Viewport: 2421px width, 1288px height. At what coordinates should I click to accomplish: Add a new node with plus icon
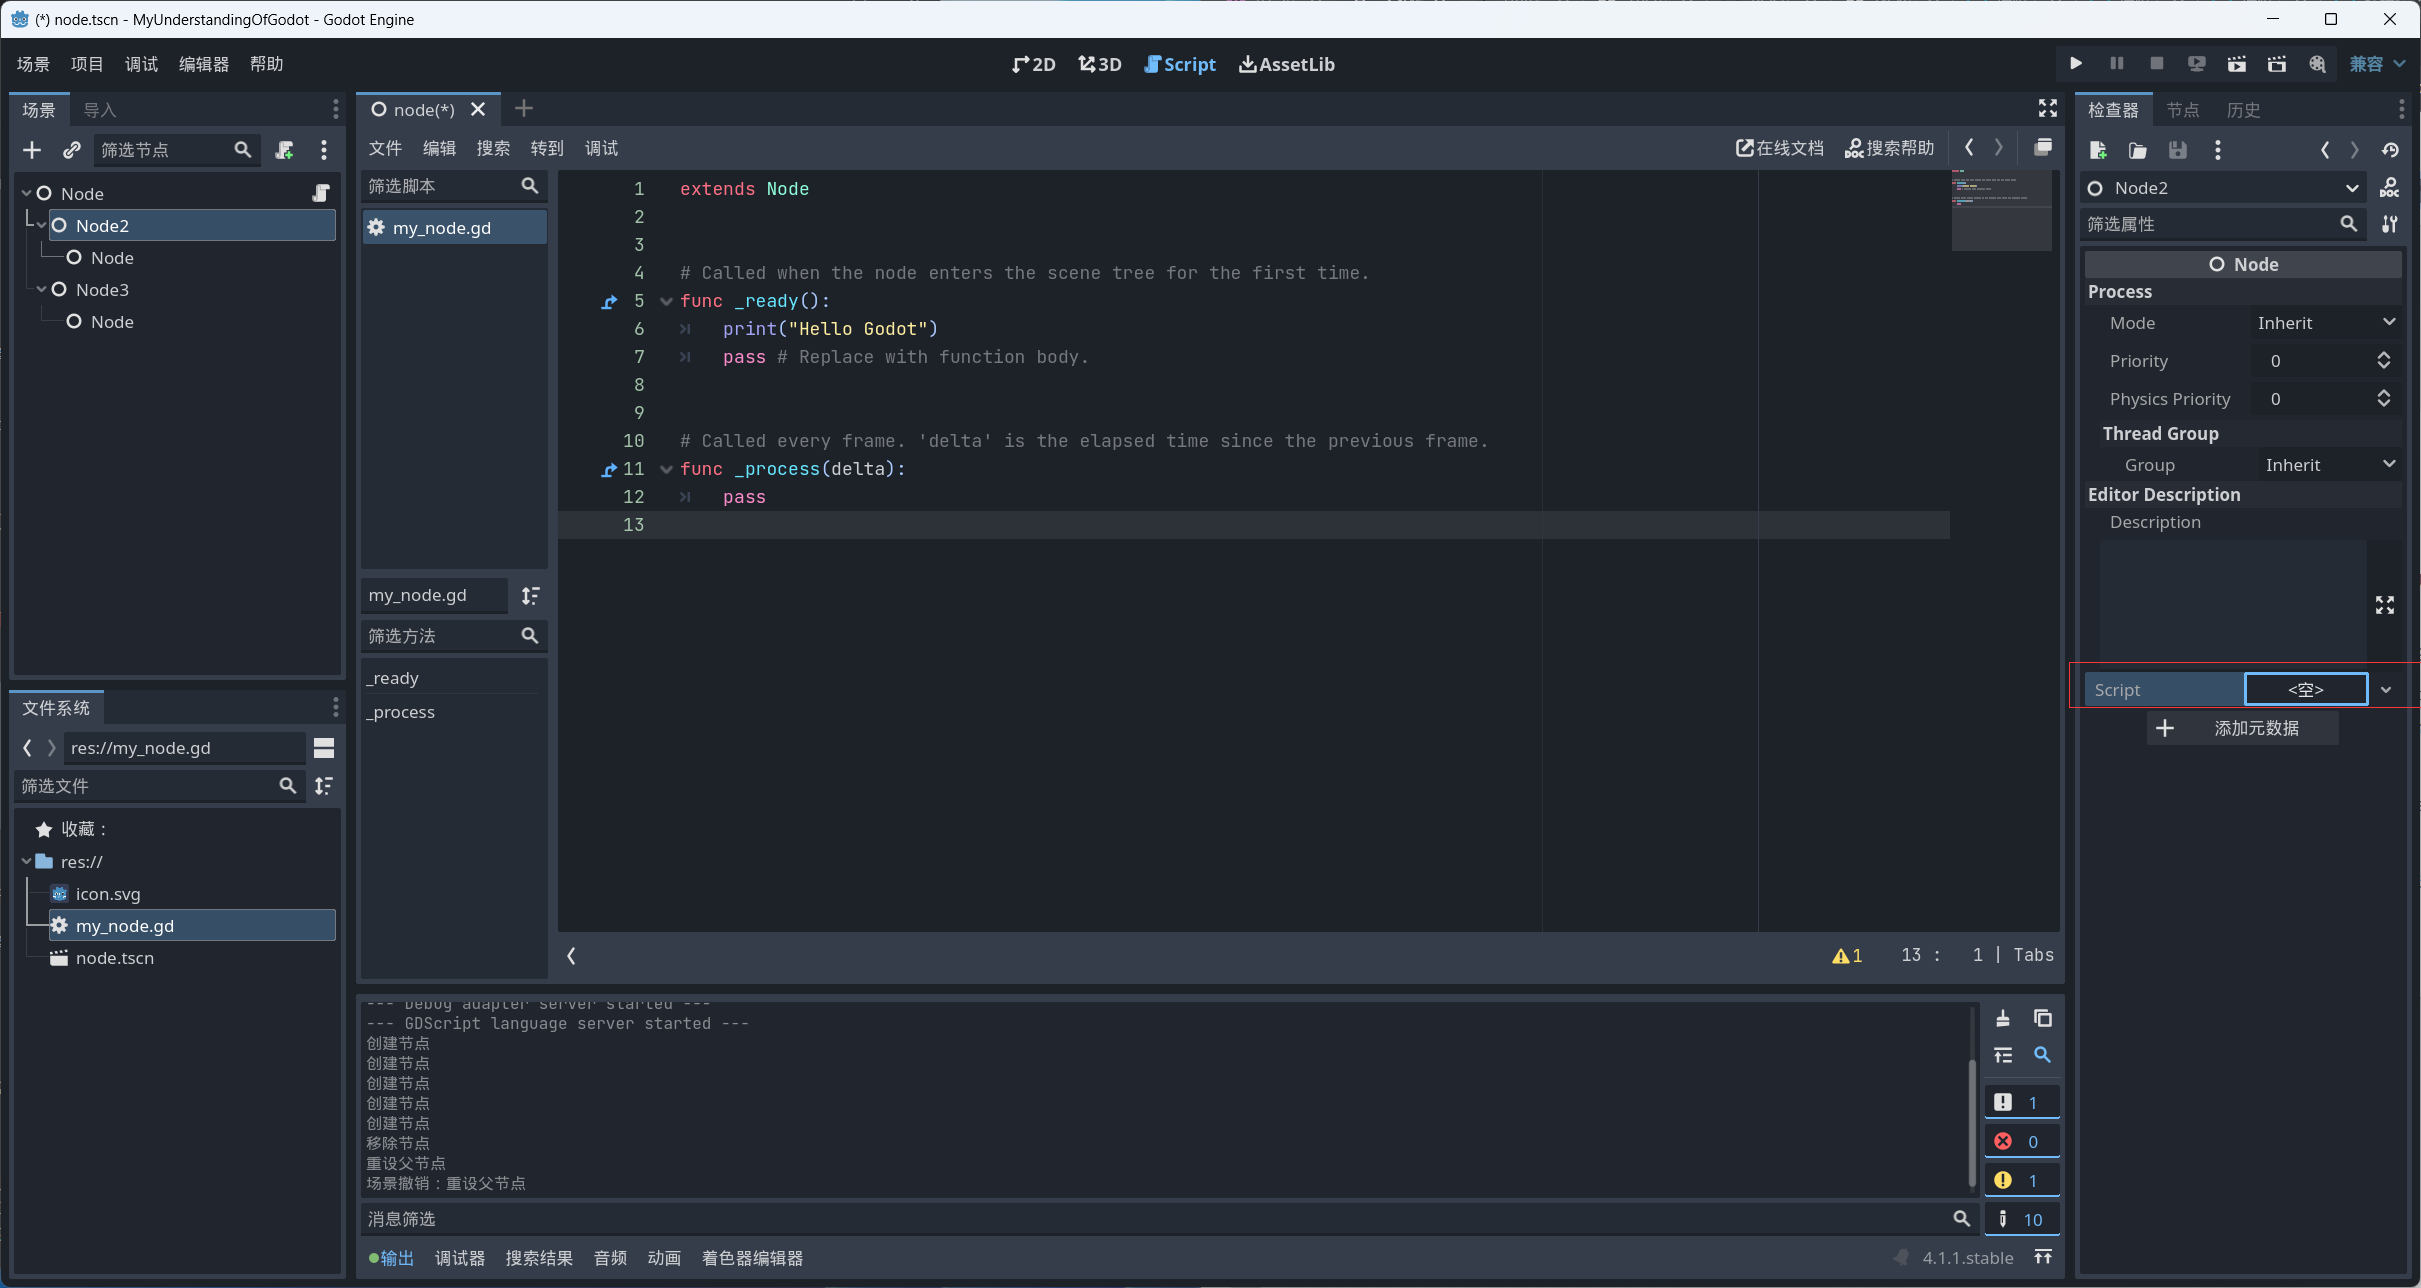point(32,150)
